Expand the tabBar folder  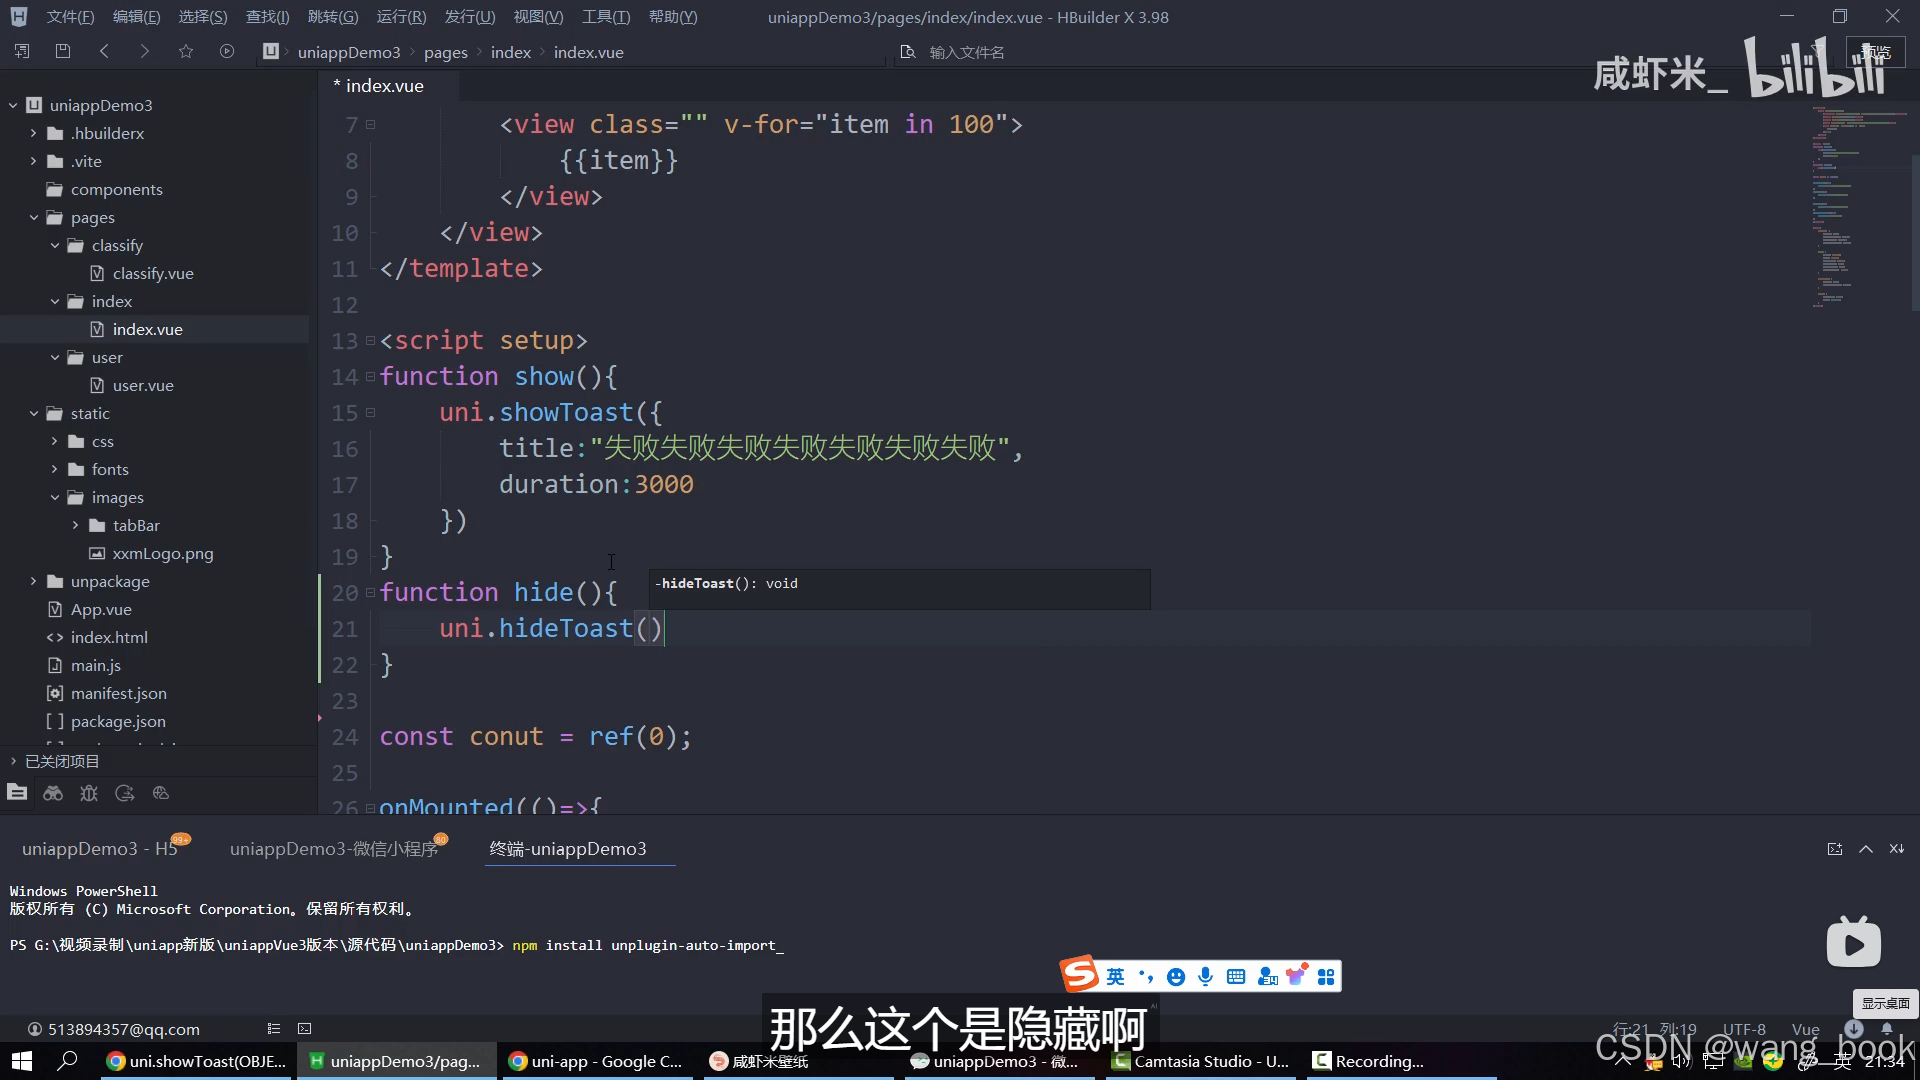click(x=75, y=525)
